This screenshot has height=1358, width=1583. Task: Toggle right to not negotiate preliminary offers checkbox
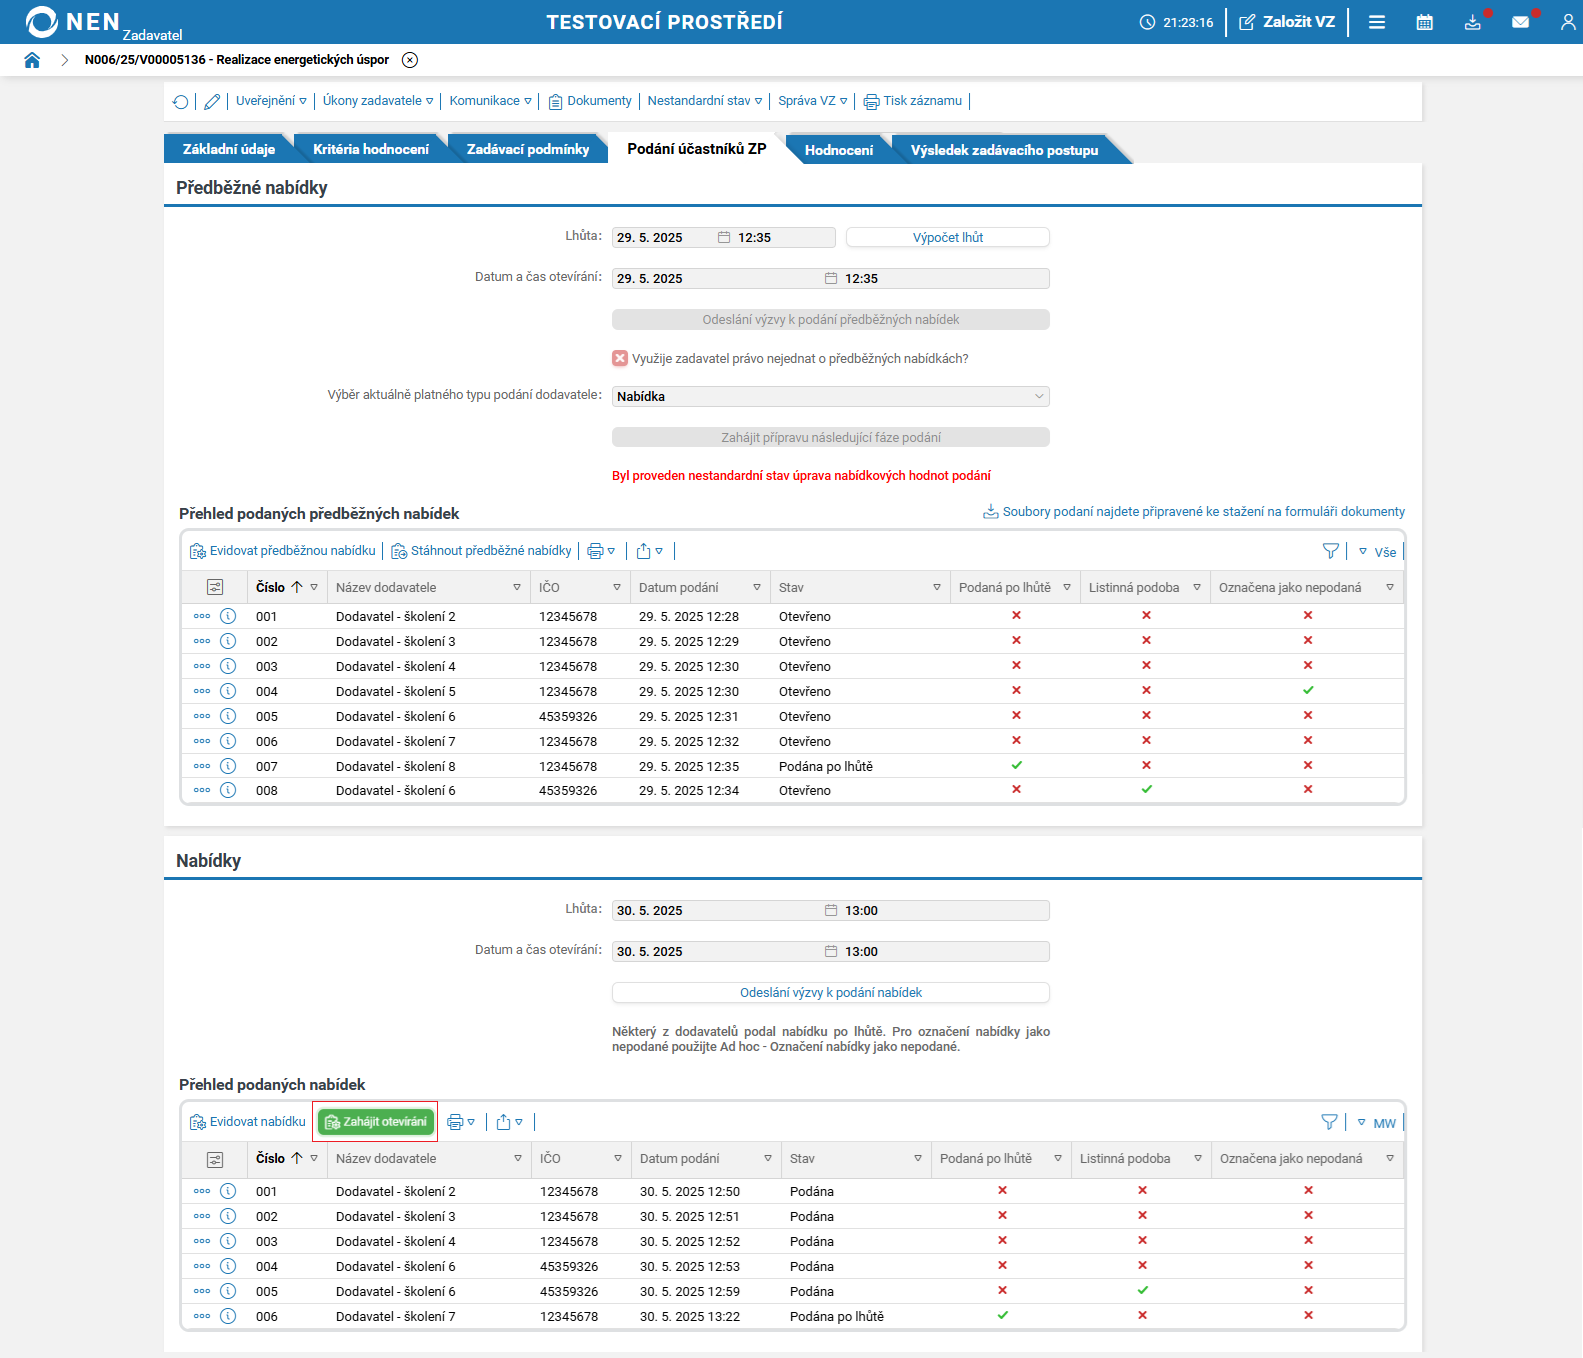pos(620,358)
